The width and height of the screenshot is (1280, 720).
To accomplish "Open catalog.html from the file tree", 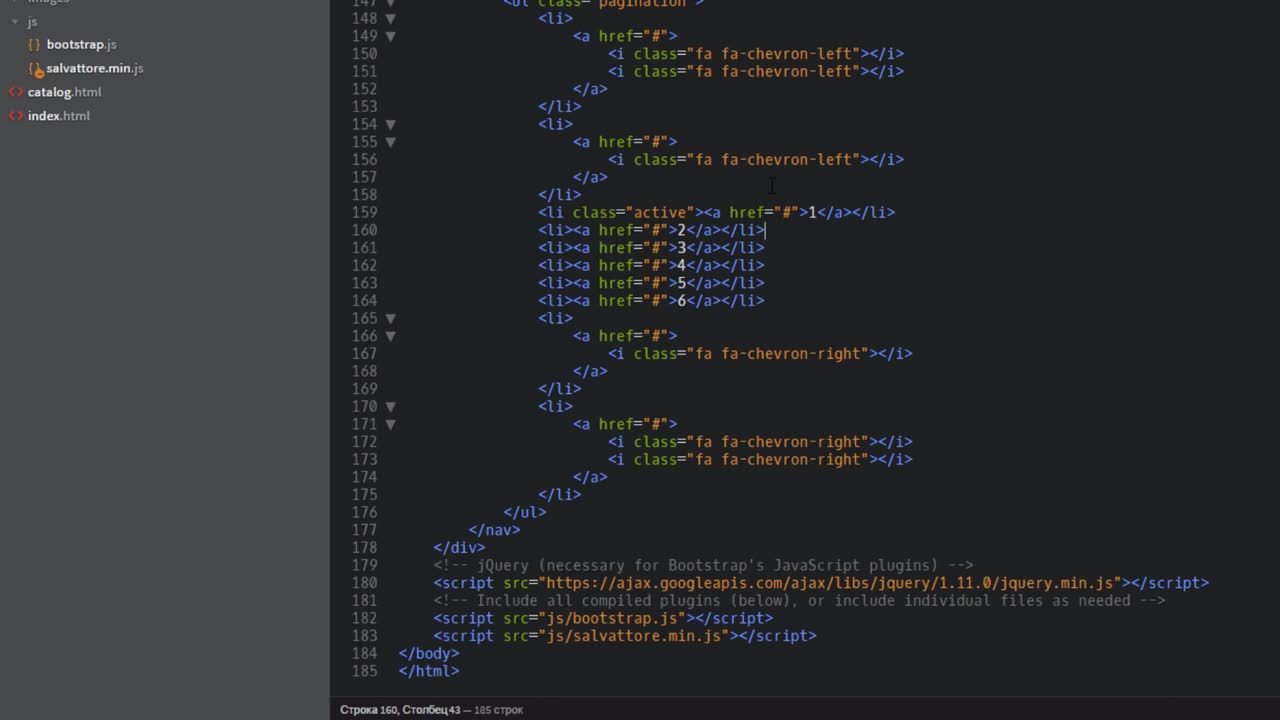I will [64, 92].
